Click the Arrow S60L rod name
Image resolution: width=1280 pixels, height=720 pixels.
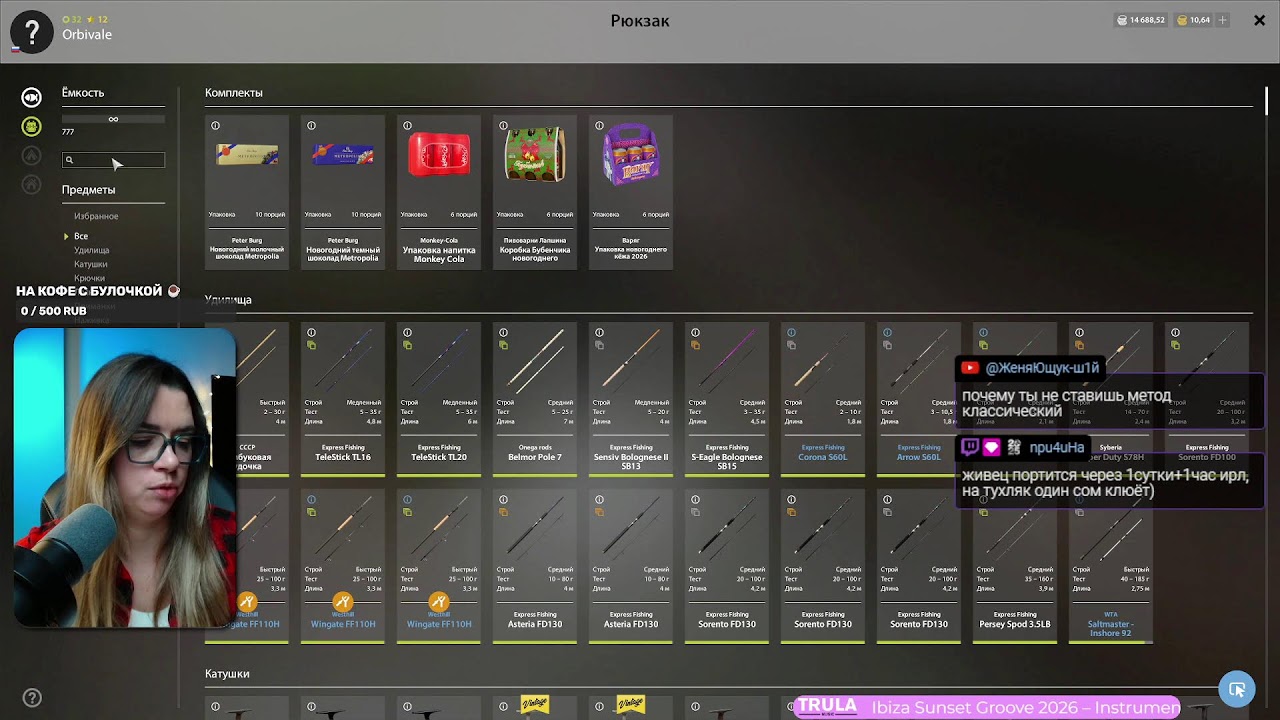click(919, 457)
